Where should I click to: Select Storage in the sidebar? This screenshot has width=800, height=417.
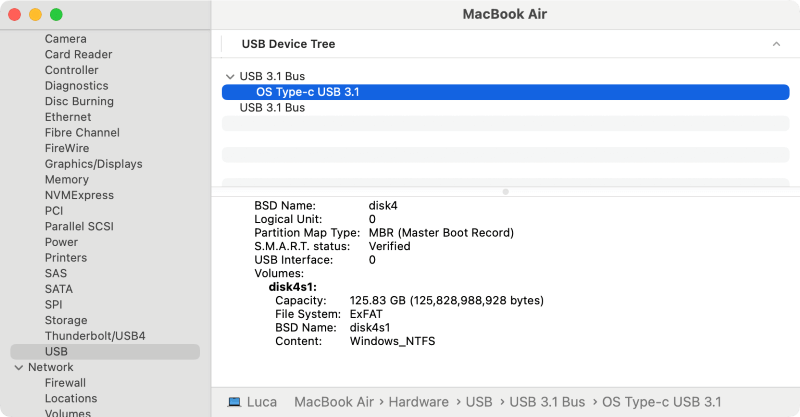(x=66, y=320)
